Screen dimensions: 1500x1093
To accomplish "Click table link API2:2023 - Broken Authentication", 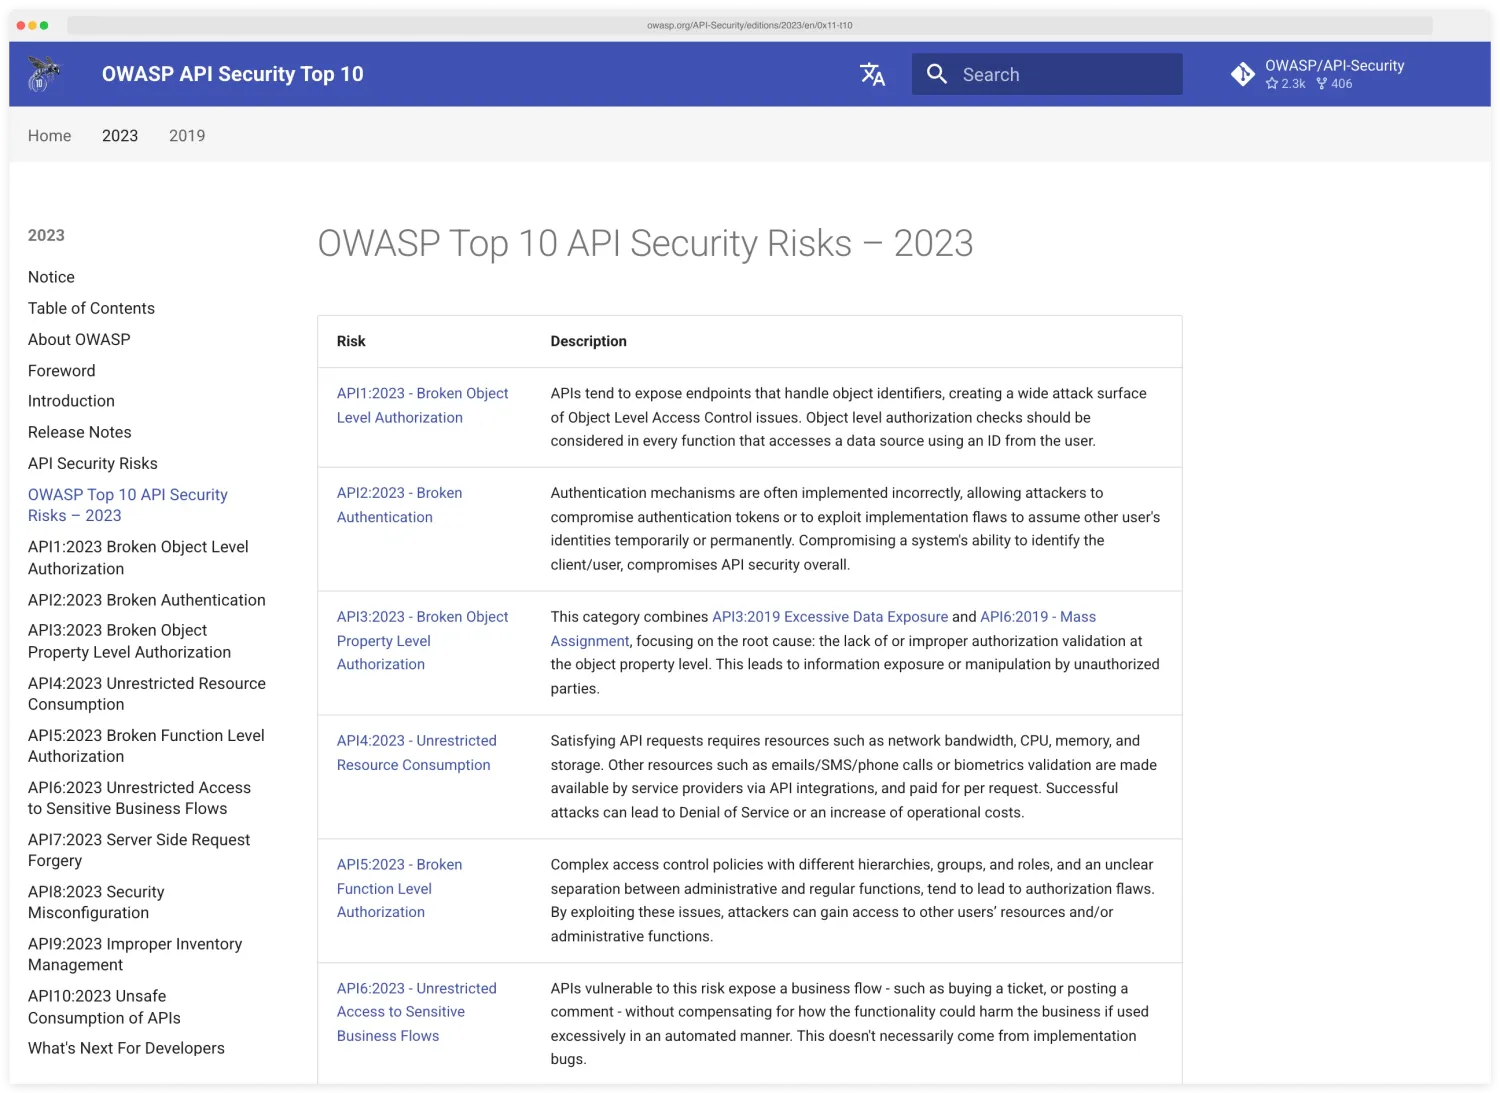I will coord(399,505).
